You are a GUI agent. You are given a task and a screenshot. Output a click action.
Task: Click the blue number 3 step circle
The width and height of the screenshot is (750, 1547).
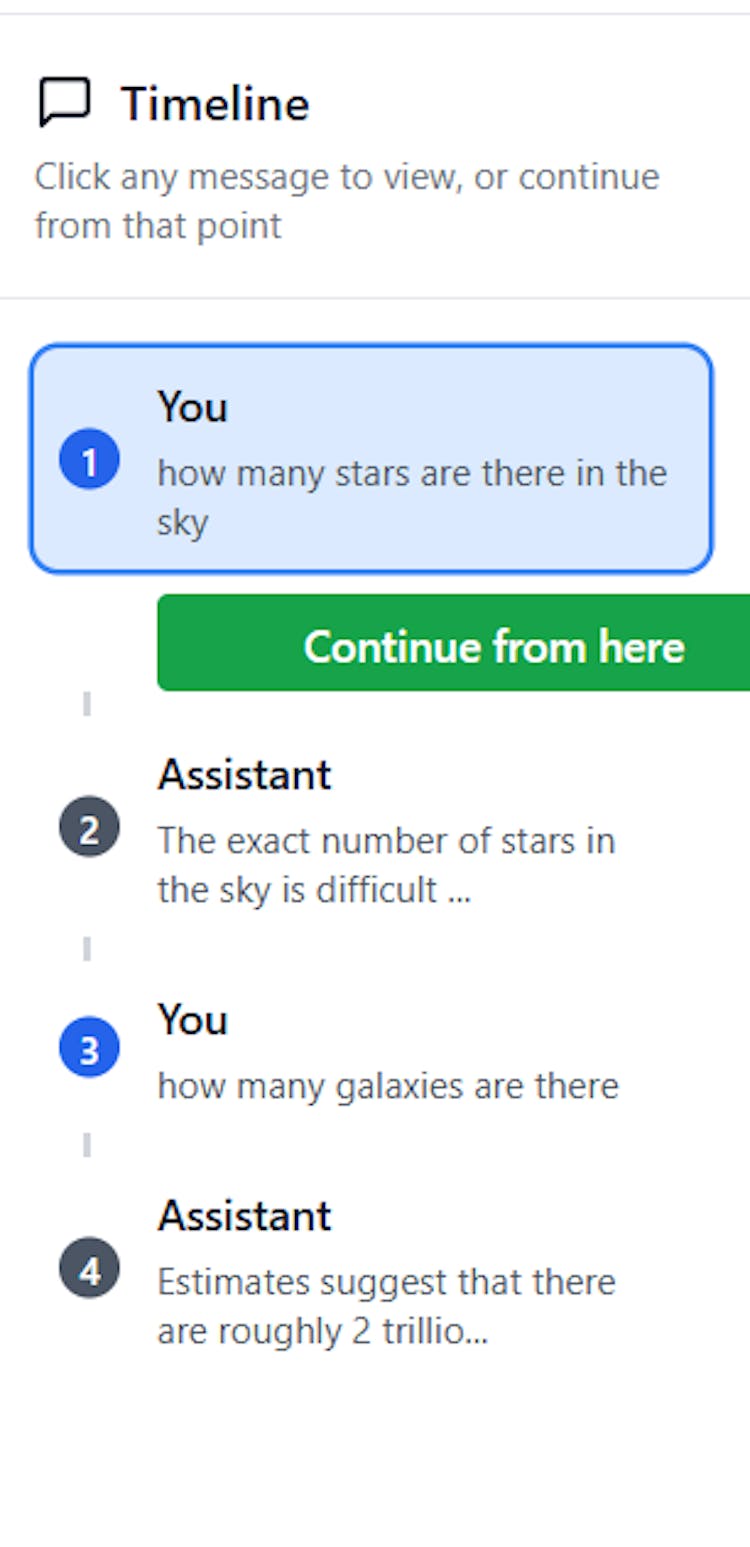click(x=89, y=1048)
